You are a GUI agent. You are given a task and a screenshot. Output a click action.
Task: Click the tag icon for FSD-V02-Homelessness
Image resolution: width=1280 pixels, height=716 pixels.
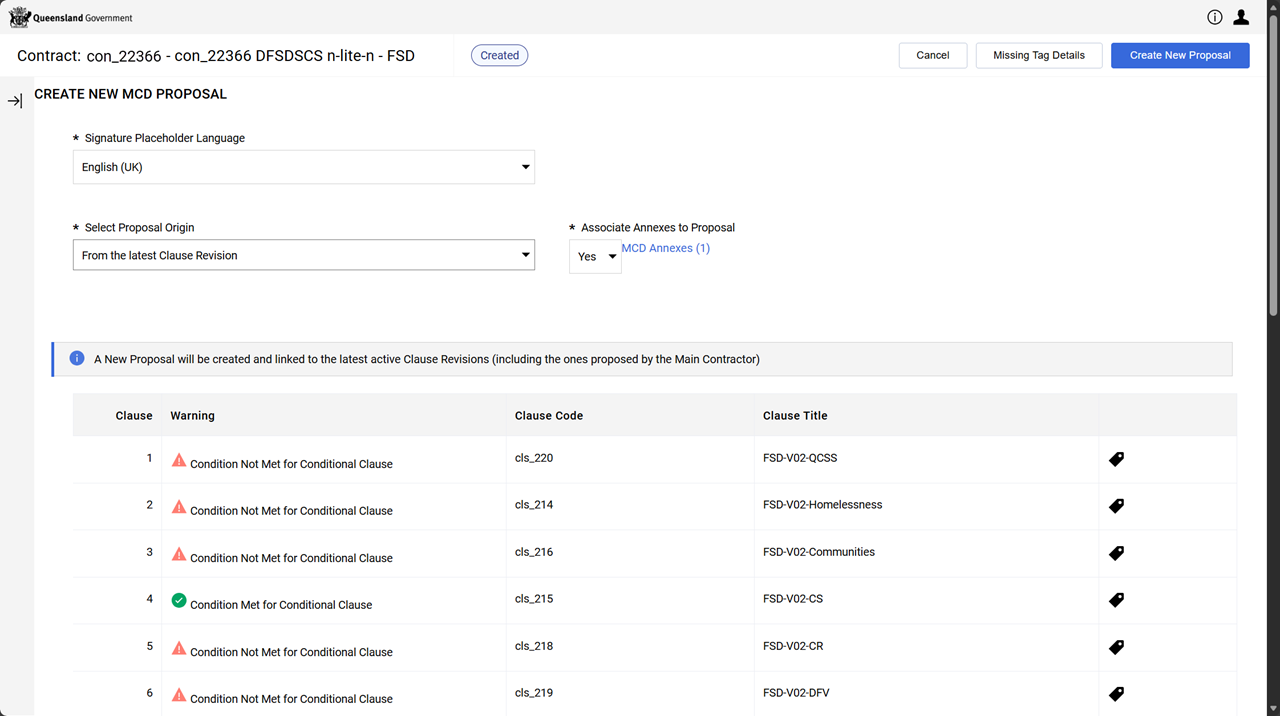(1116, 506)
